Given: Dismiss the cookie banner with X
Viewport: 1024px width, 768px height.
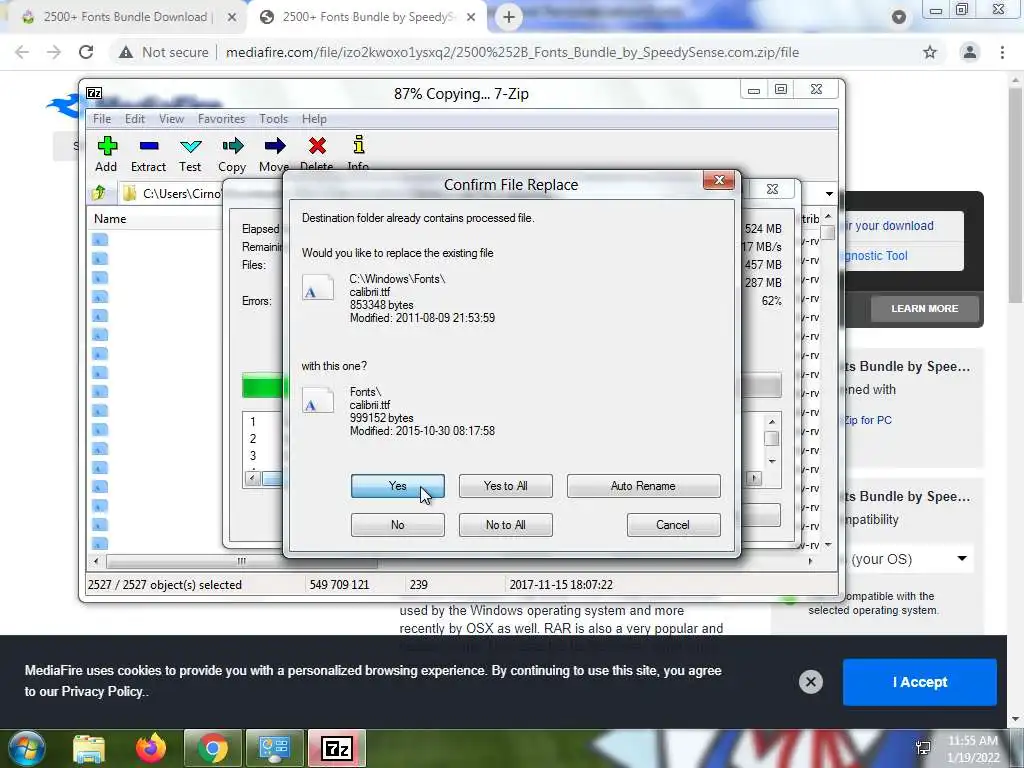Looking at the screenshot, I should pos(810,682).
